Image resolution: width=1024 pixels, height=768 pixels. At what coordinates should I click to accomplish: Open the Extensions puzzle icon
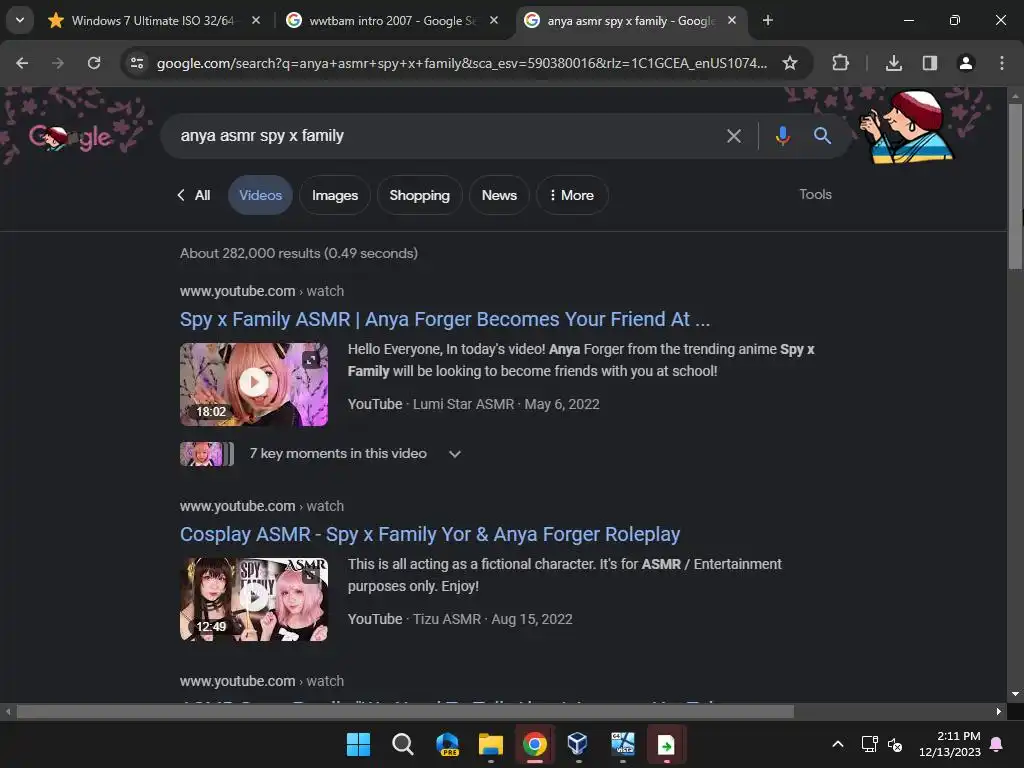pyautogui.click(x=840, y=63)
